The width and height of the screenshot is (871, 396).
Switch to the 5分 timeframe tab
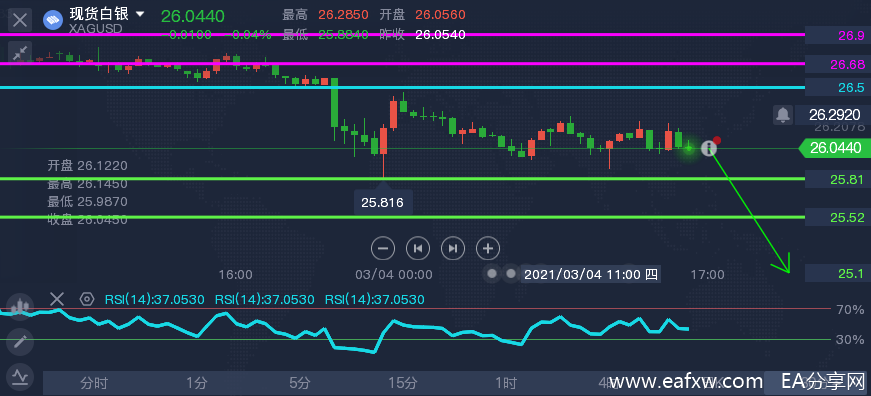[300, 383]
